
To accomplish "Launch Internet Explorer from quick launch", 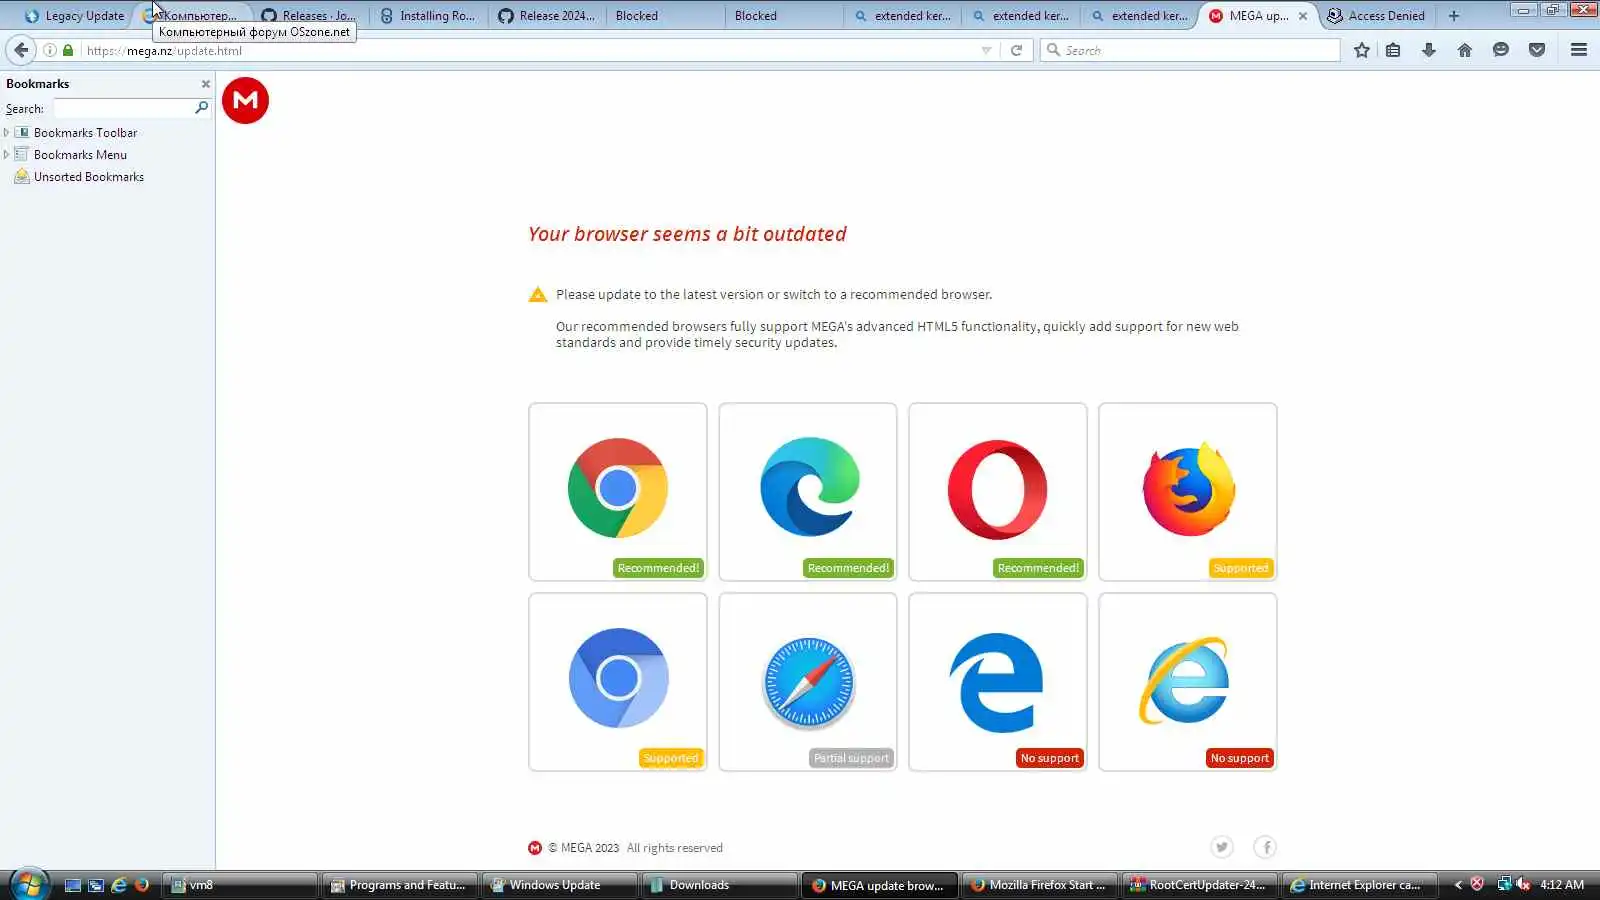I will pyautogui.click(x=119, y=885).
